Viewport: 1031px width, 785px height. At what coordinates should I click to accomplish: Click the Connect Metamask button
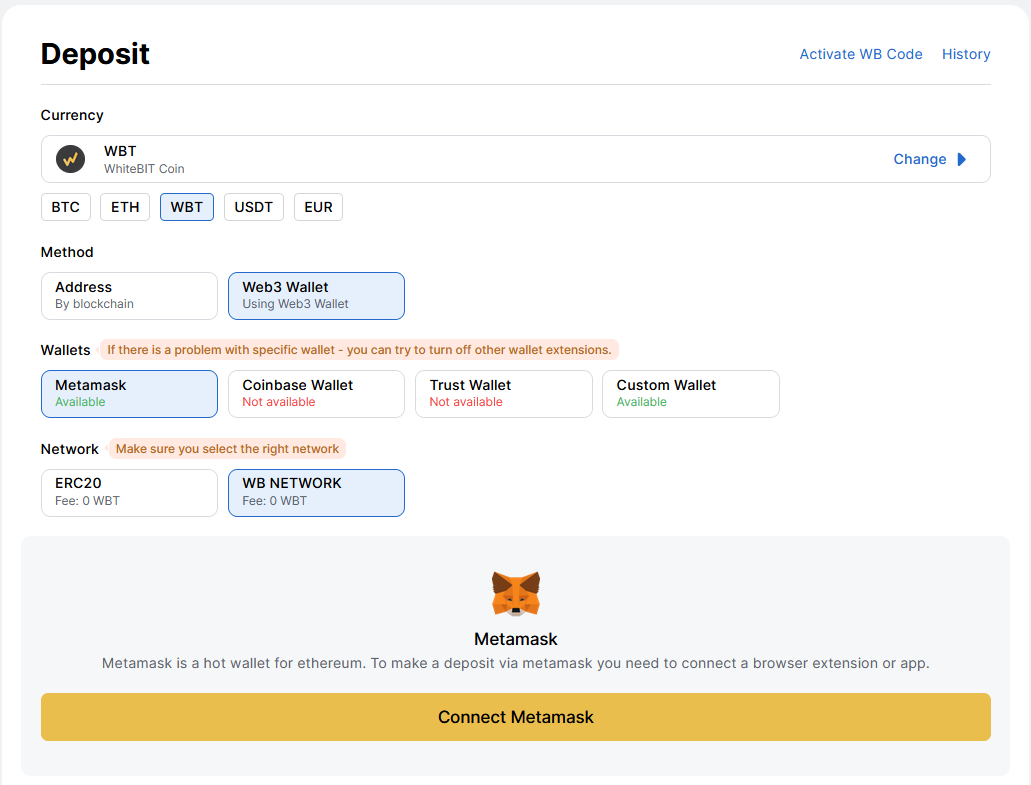(x=516, y=717)
